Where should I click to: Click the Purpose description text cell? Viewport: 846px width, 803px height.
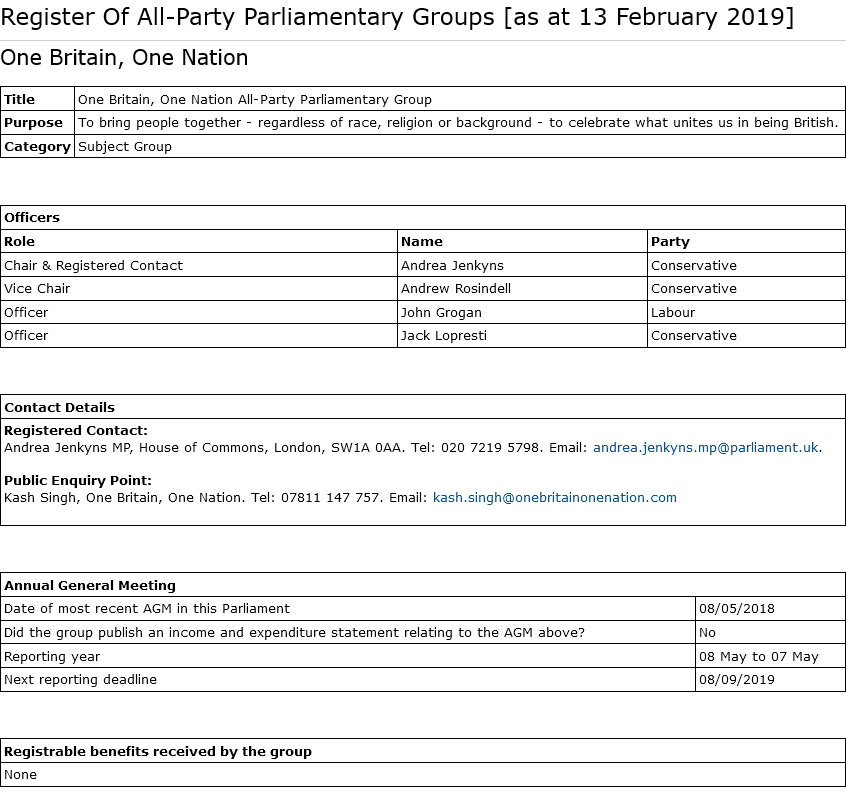pos(460,123)
